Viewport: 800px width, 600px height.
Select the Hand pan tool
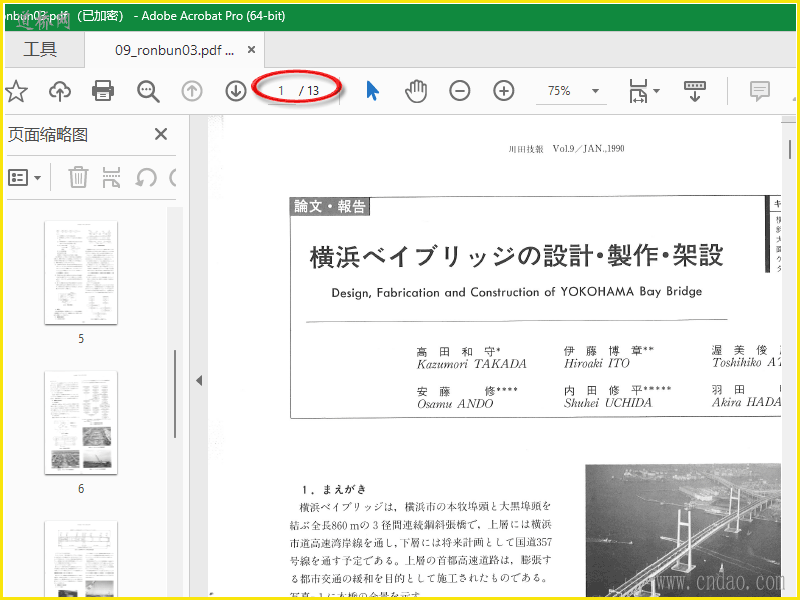(416, 91)
